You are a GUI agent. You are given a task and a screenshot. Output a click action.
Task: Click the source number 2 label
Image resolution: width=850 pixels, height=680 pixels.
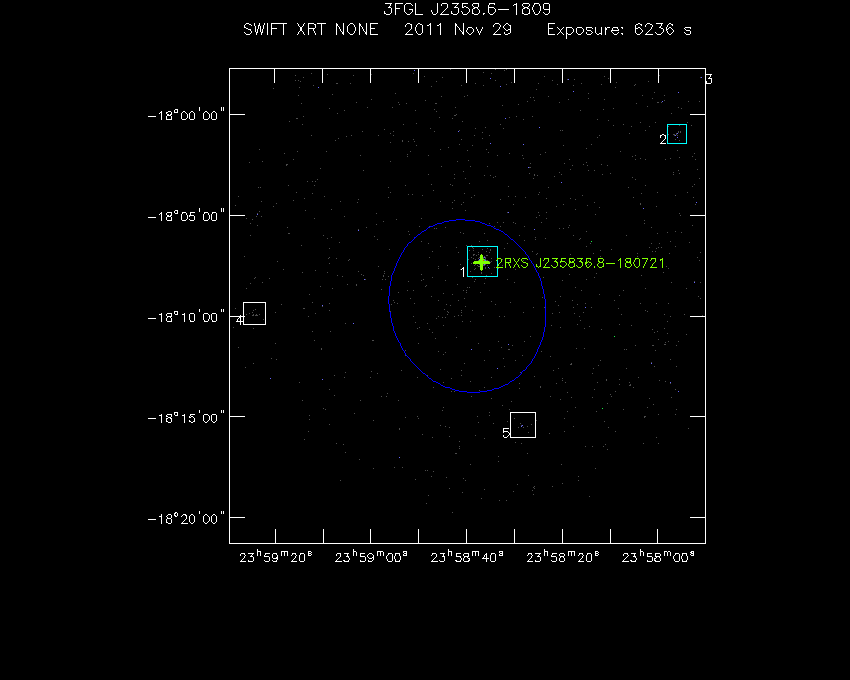pos(662,139)
